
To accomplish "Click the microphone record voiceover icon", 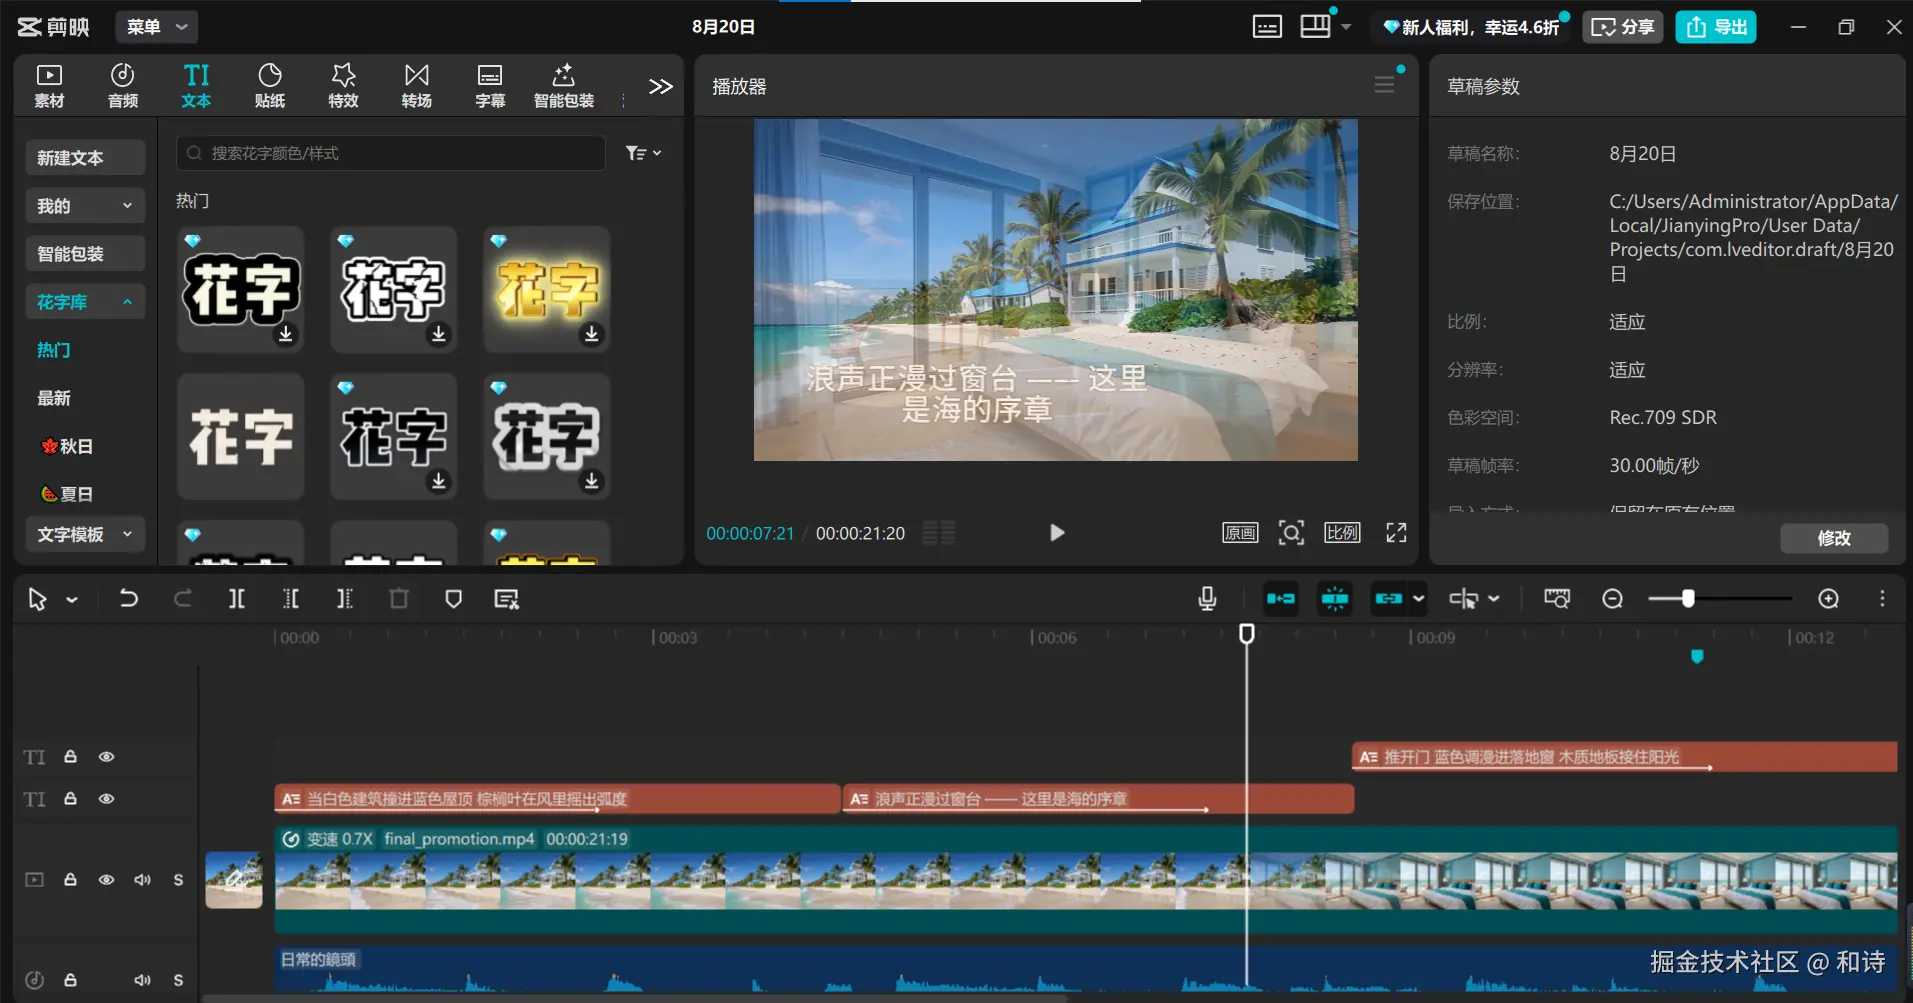I will point(1207,599).
